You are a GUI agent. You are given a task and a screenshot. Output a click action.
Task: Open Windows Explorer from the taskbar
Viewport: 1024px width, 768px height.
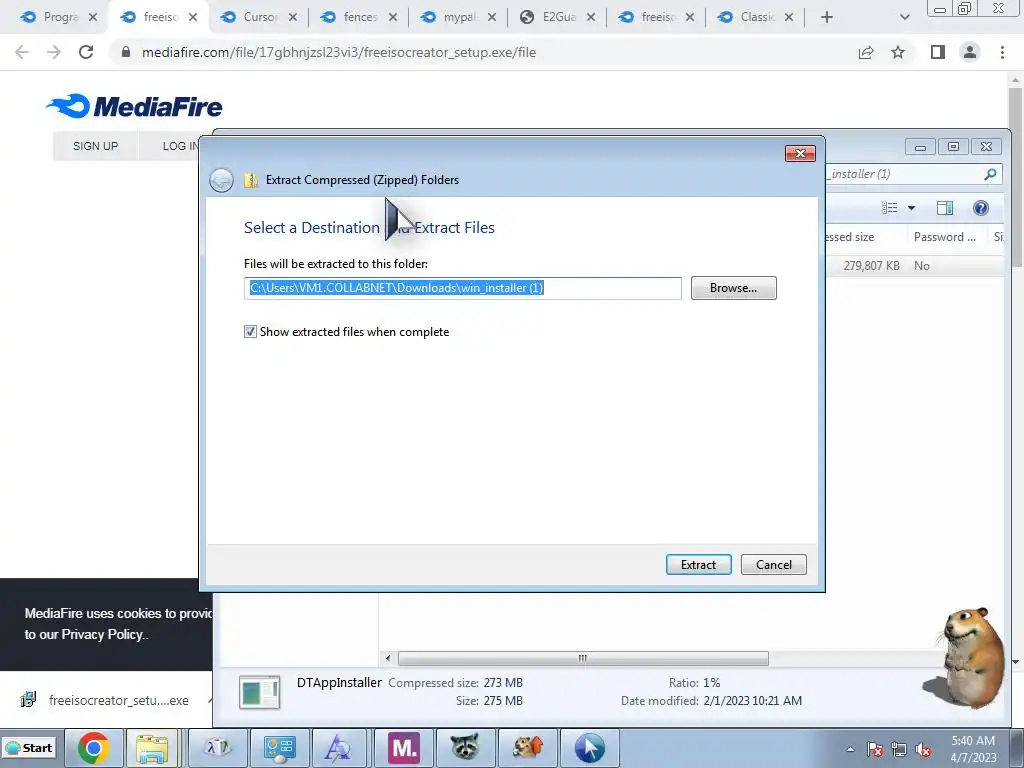152,748
